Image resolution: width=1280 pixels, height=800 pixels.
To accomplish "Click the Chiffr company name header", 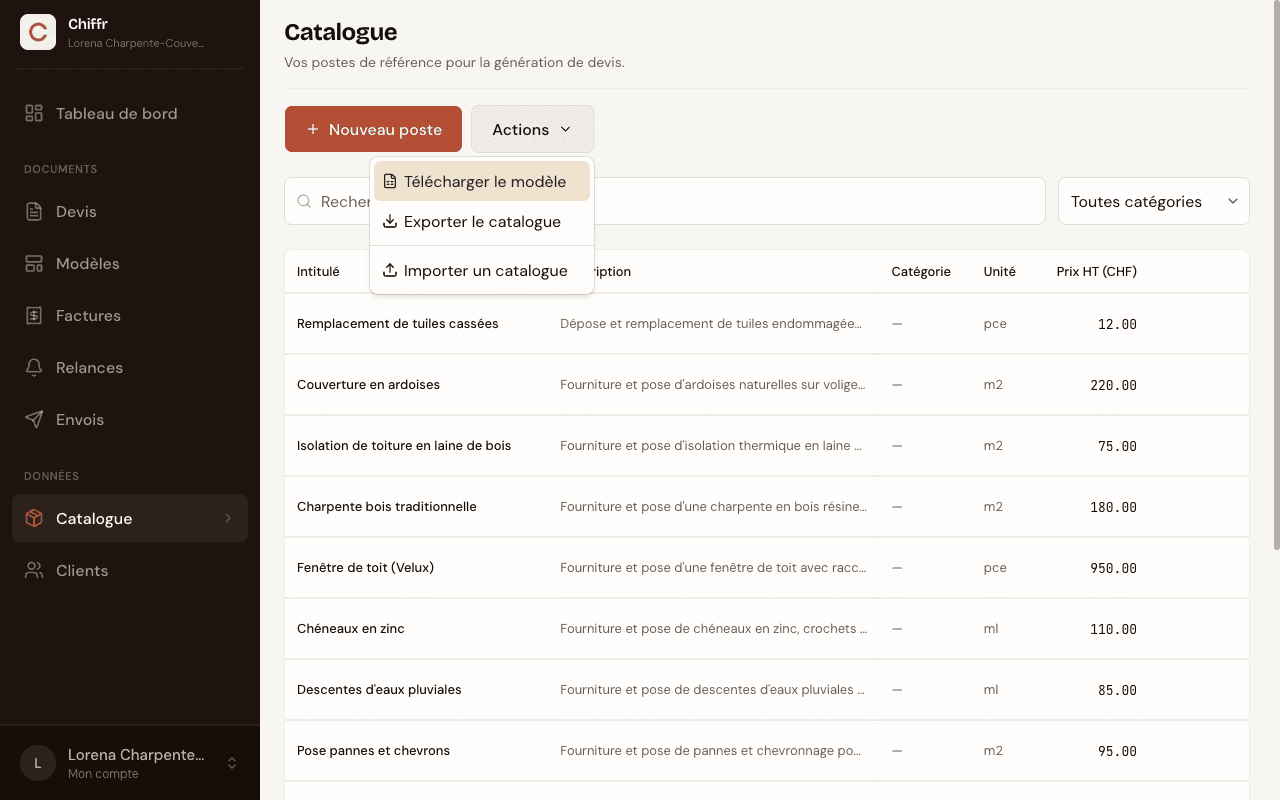I will point(88,24).
